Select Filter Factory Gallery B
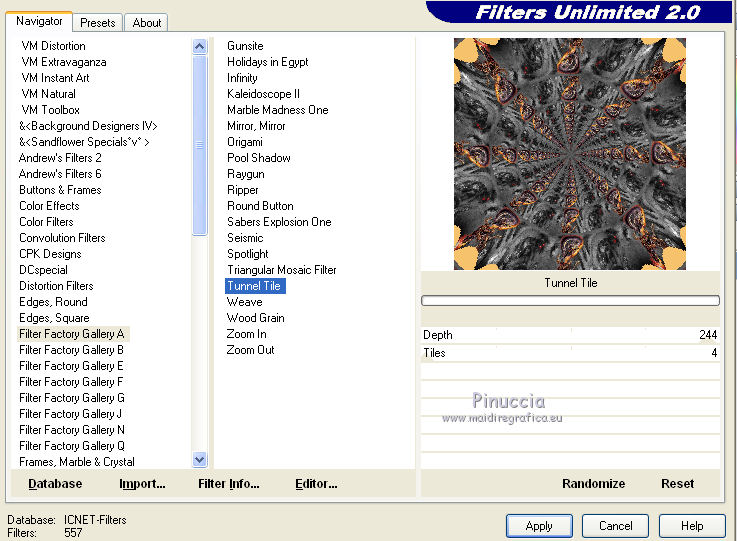 tap(71, 350)
